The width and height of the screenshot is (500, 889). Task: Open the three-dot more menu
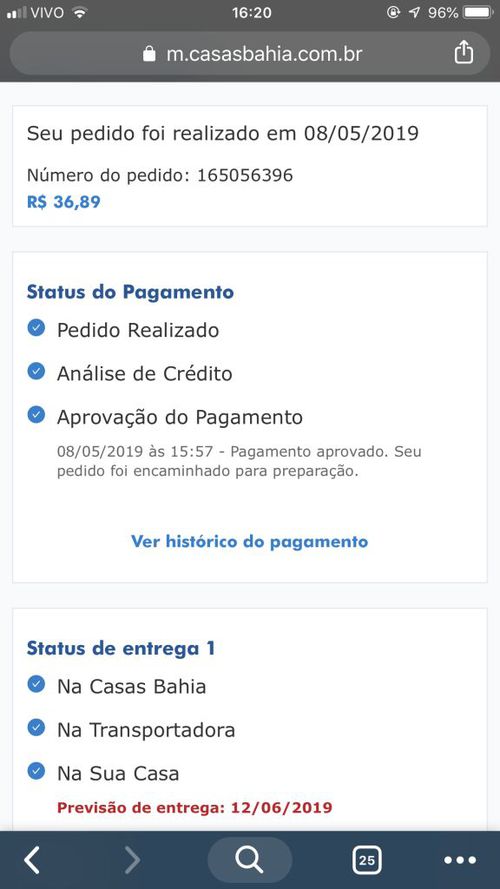[x=460, y=860]
